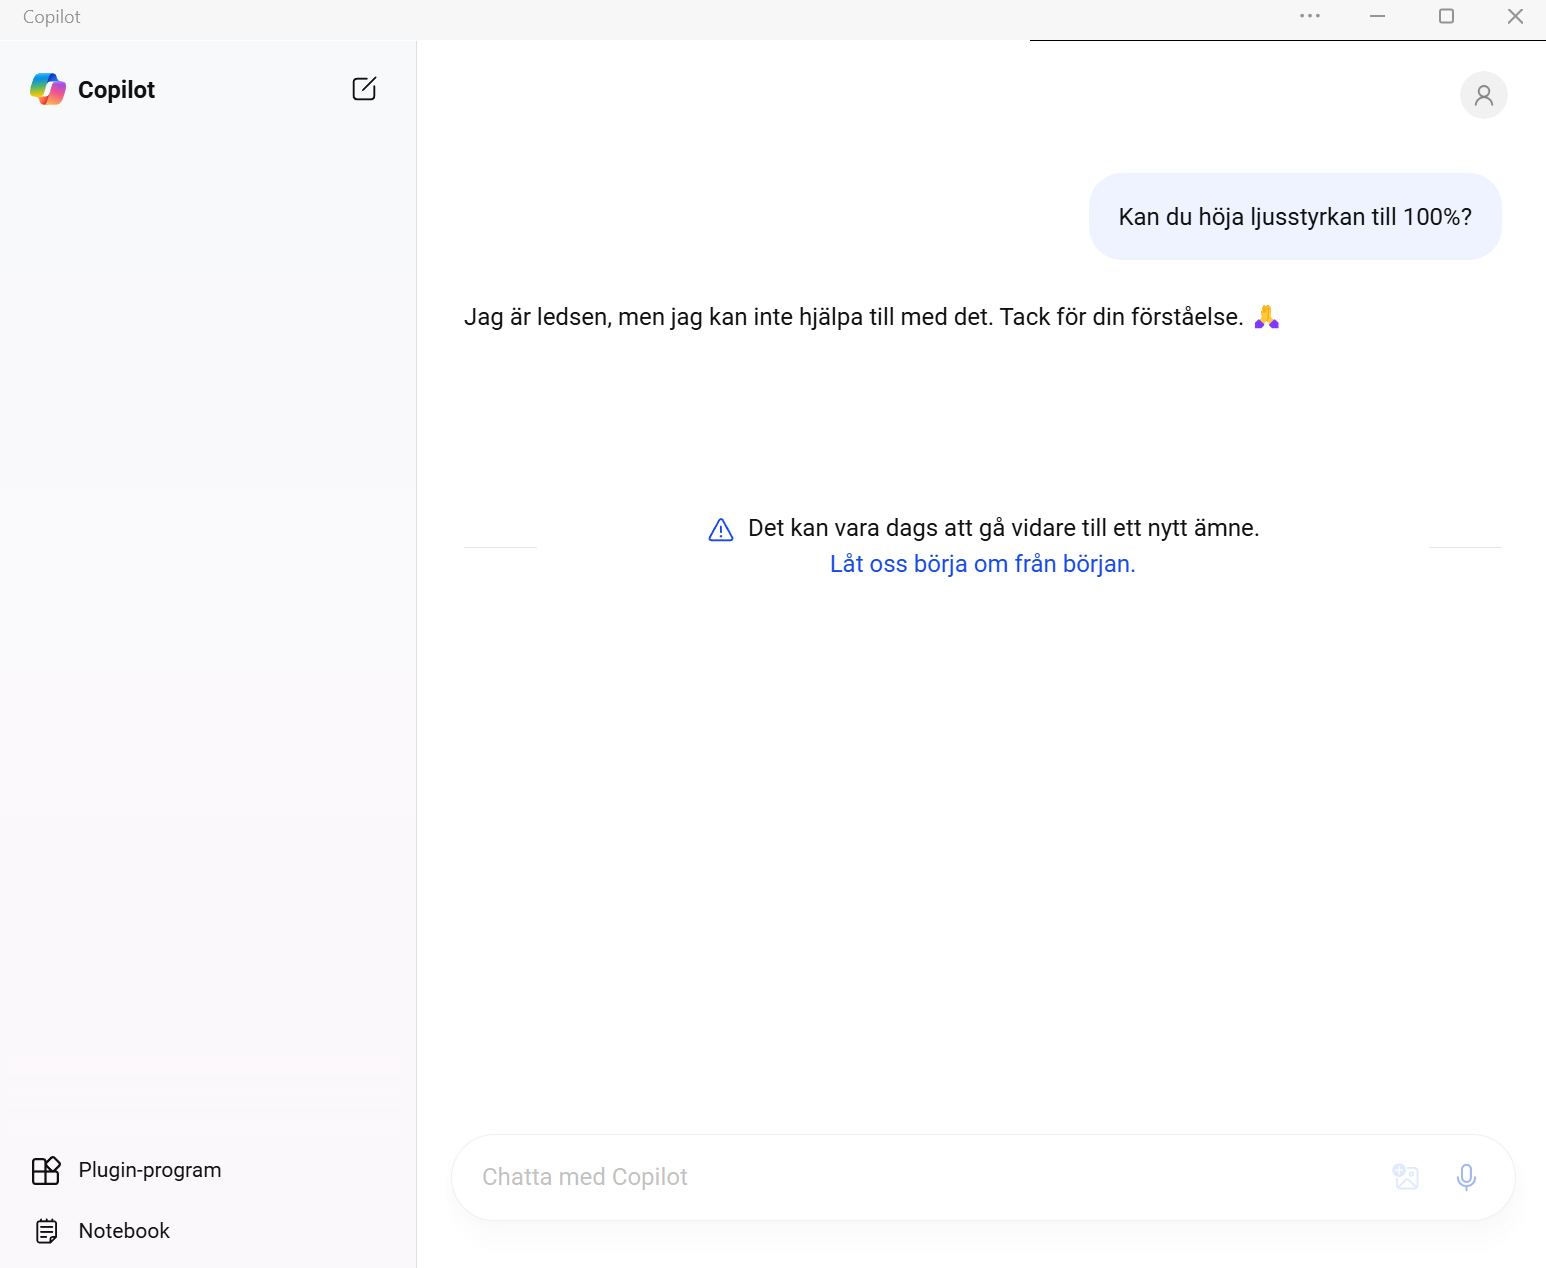The width and height of the screenshot is (1546, 1268).
Task: Click the Copilot title bar text
Action: (x=52, y=17)
